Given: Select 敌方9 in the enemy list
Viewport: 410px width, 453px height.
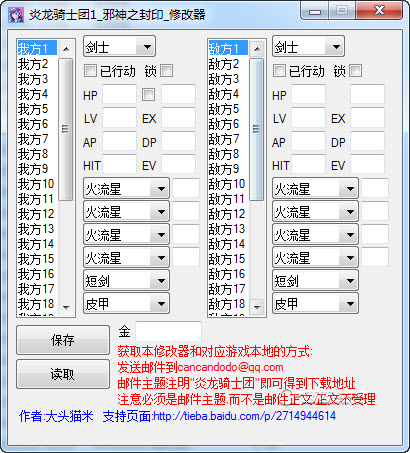Looking at the screenshot, I should tap(228, 169).
